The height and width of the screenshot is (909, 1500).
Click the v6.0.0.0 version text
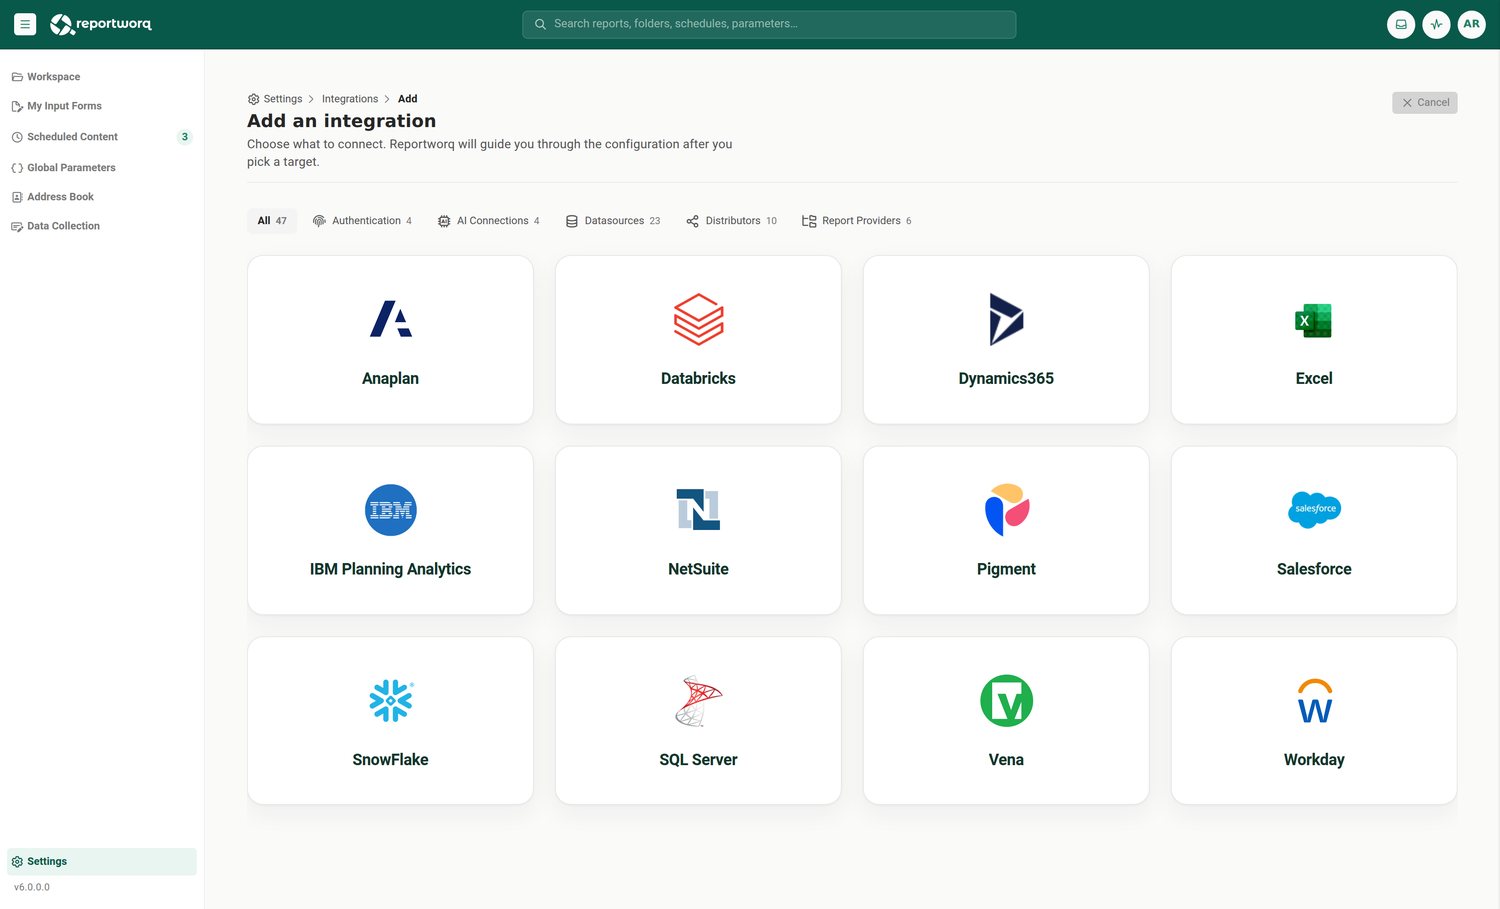tap(32, 887)
